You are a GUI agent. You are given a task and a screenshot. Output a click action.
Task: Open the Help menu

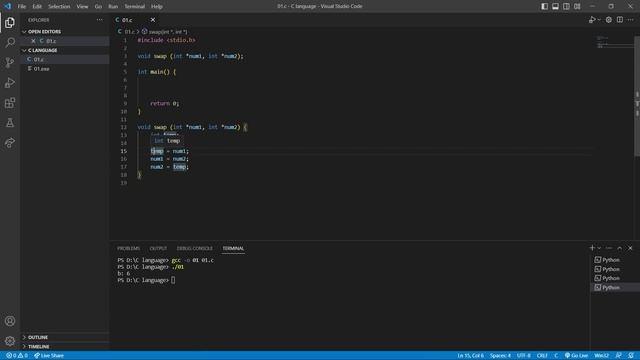(x=157, y=6)
